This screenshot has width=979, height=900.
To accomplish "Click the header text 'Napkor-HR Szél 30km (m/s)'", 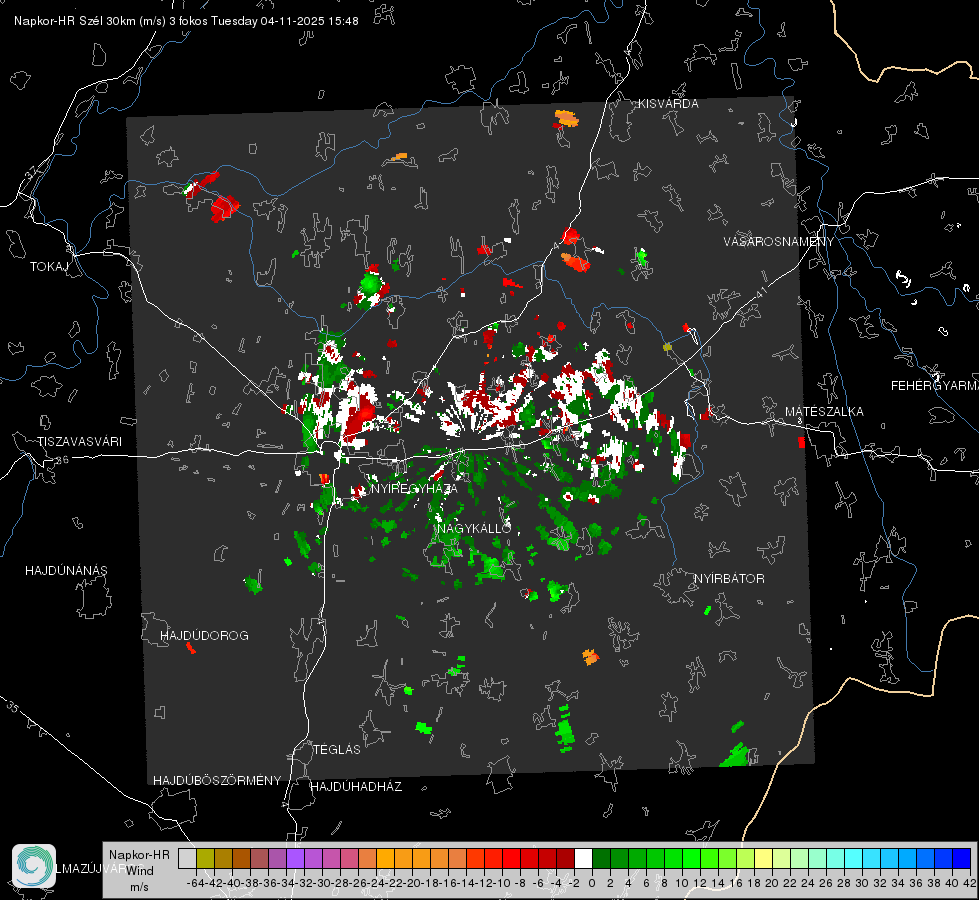I will pyautogui.click(x=90, y=21).
